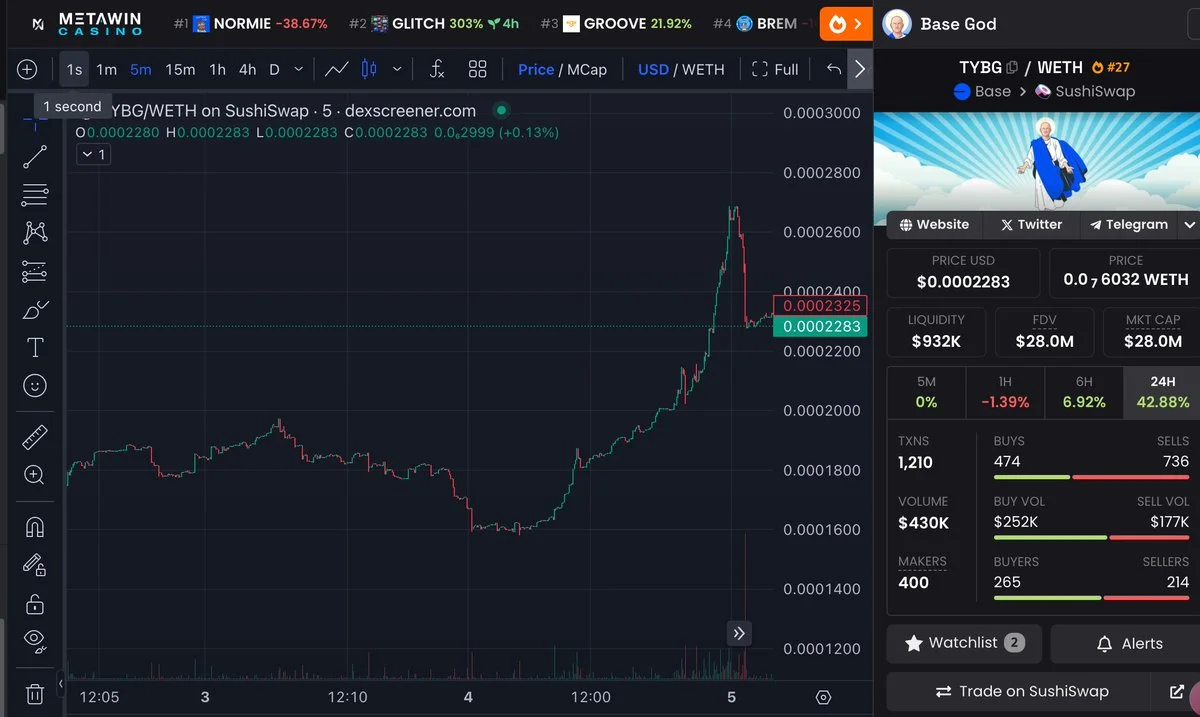Select the XABCD pattern tool
Screen dimensions: 1200x717
(x=35, y=232)
